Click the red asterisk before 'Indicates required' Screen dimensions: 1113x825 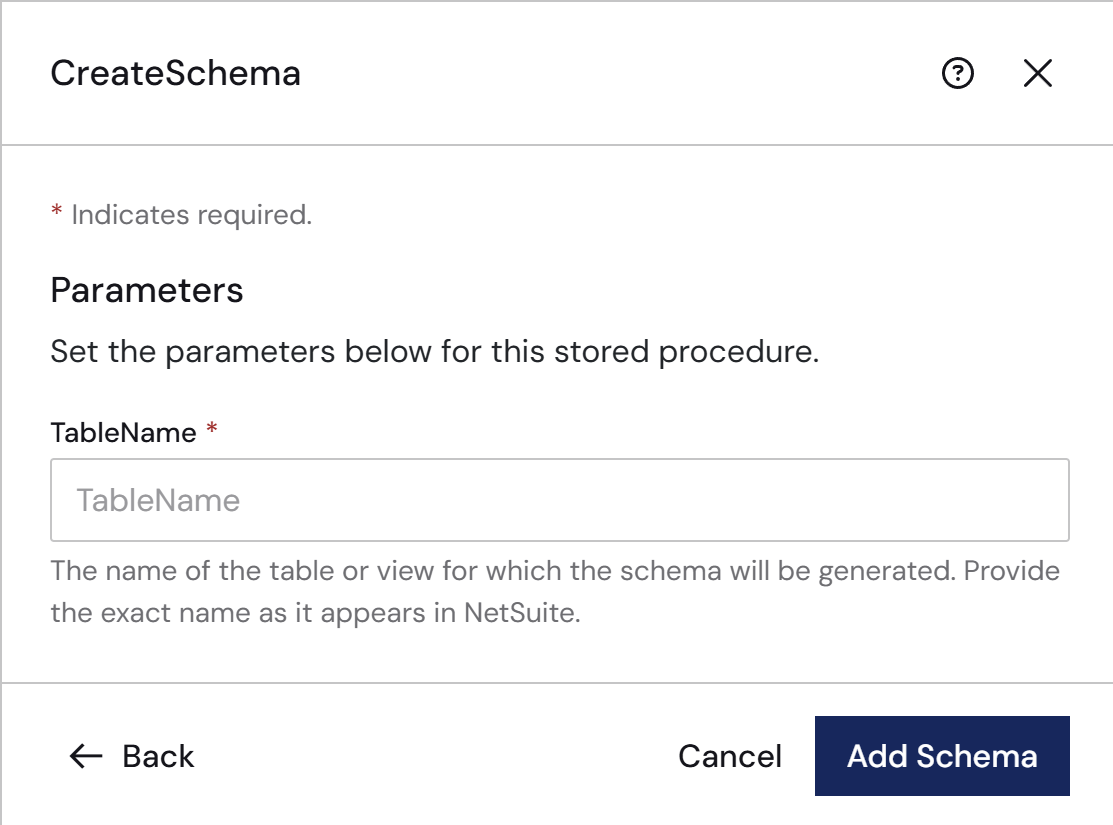click(x=57, y=211)
